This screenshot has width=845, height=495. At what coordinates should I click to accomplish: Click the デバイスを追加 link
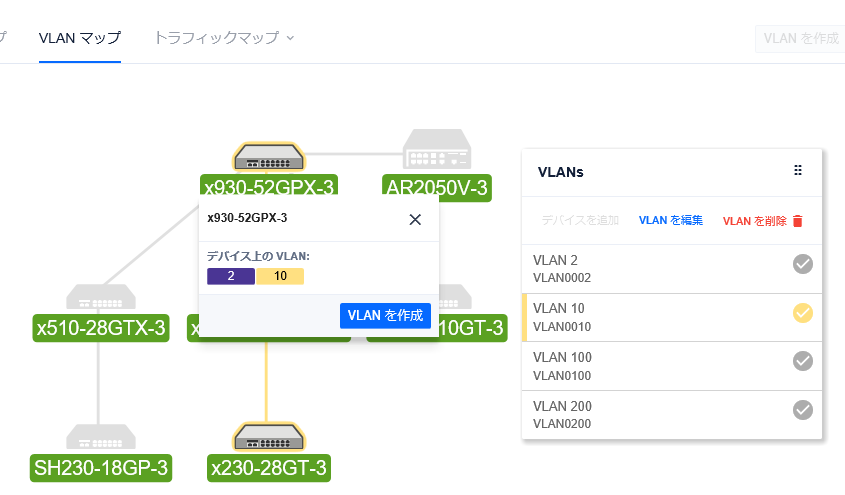coord(580,220)
